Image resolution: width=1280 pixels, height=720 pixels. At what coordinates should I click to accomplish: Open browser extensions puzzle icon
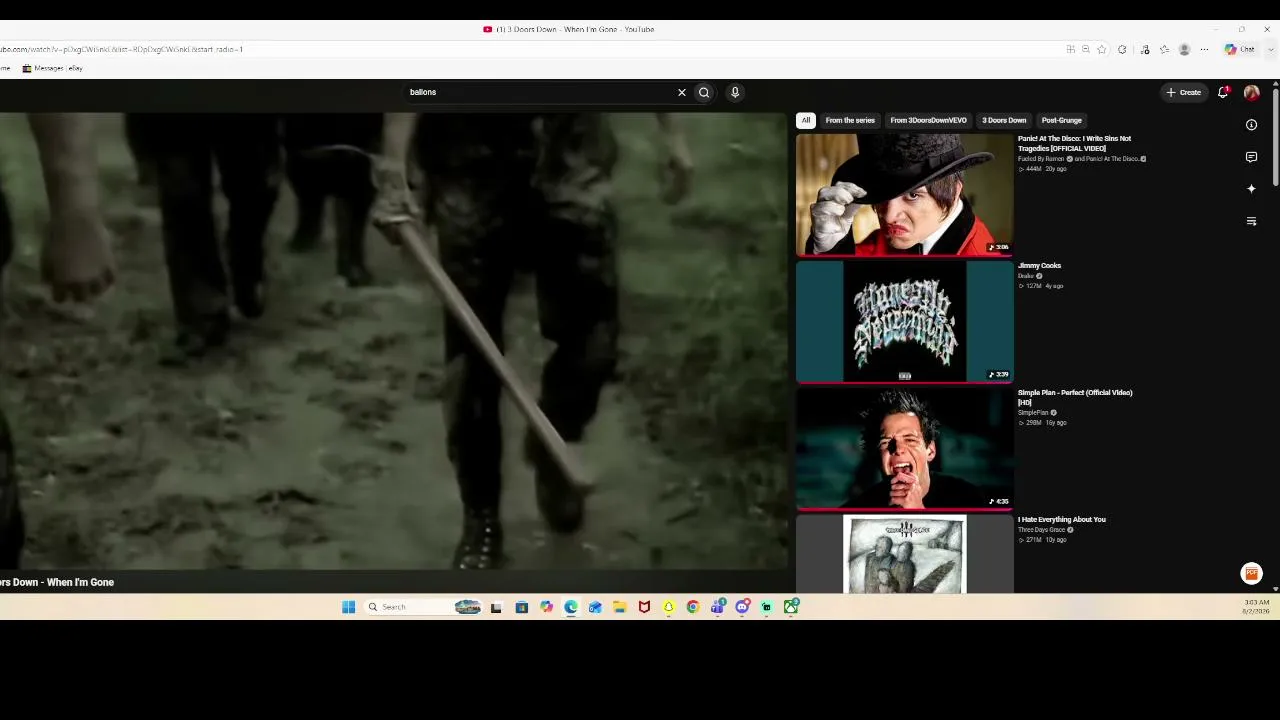[1122, 49]
